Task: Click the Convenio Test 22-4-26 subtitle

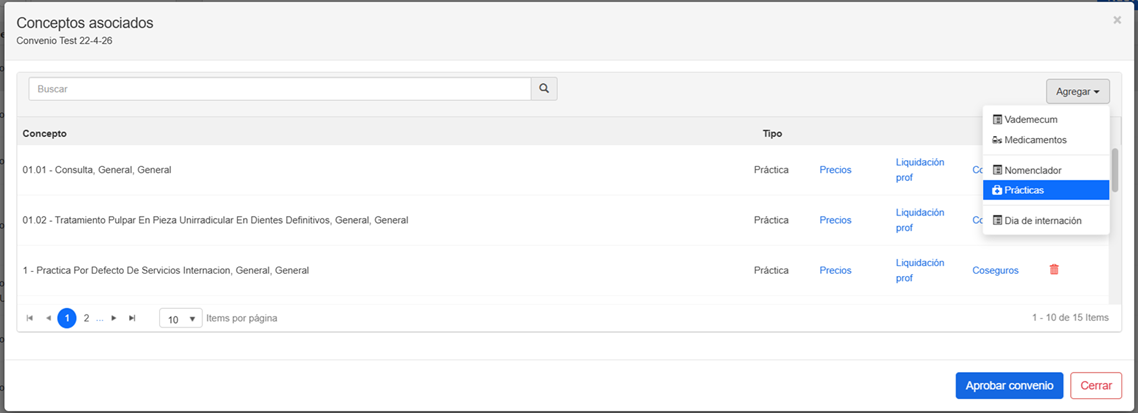Action: 64,41
